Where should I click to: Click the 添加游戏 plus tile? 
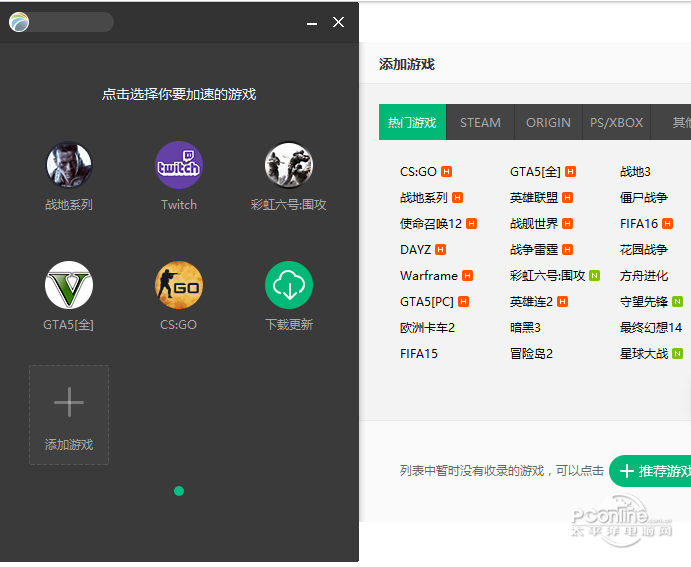pos(69,415)
